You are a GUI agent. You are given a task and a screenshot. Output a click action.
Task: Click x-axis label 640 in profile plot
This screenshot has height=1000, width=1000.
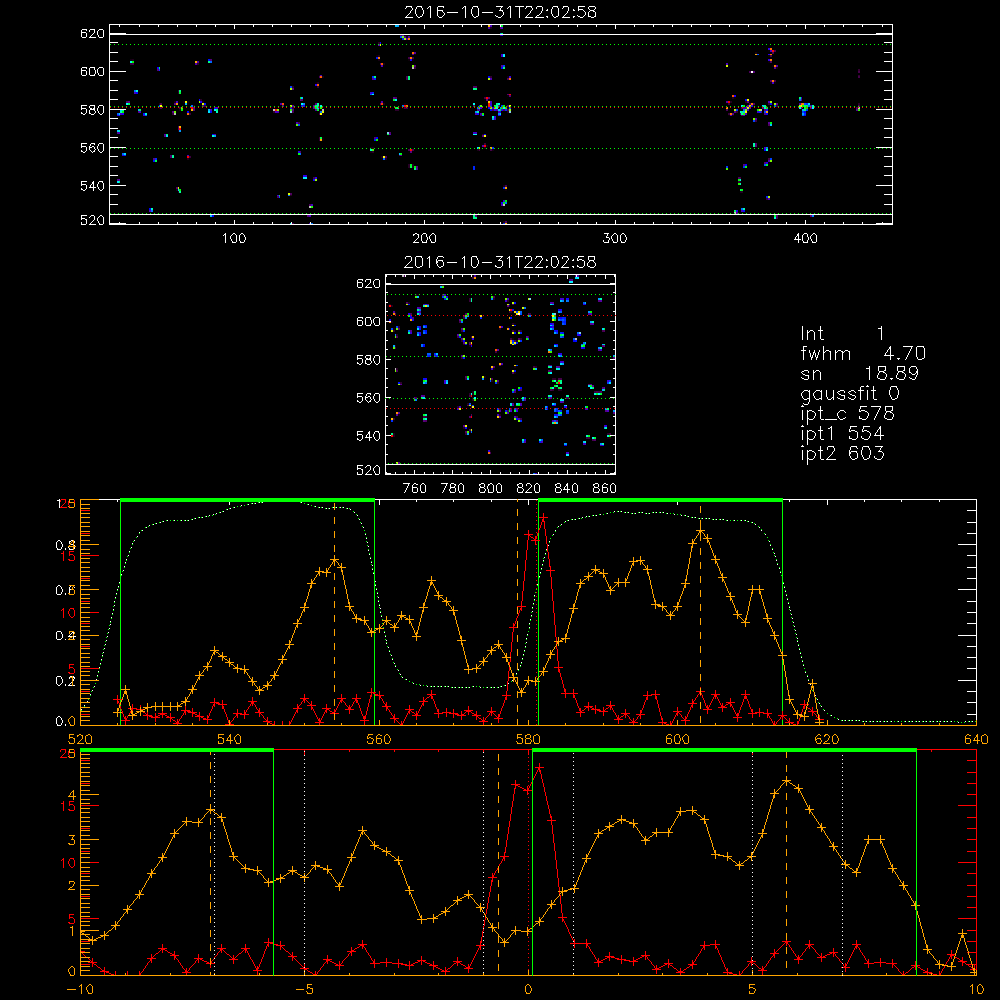point(976,739)
